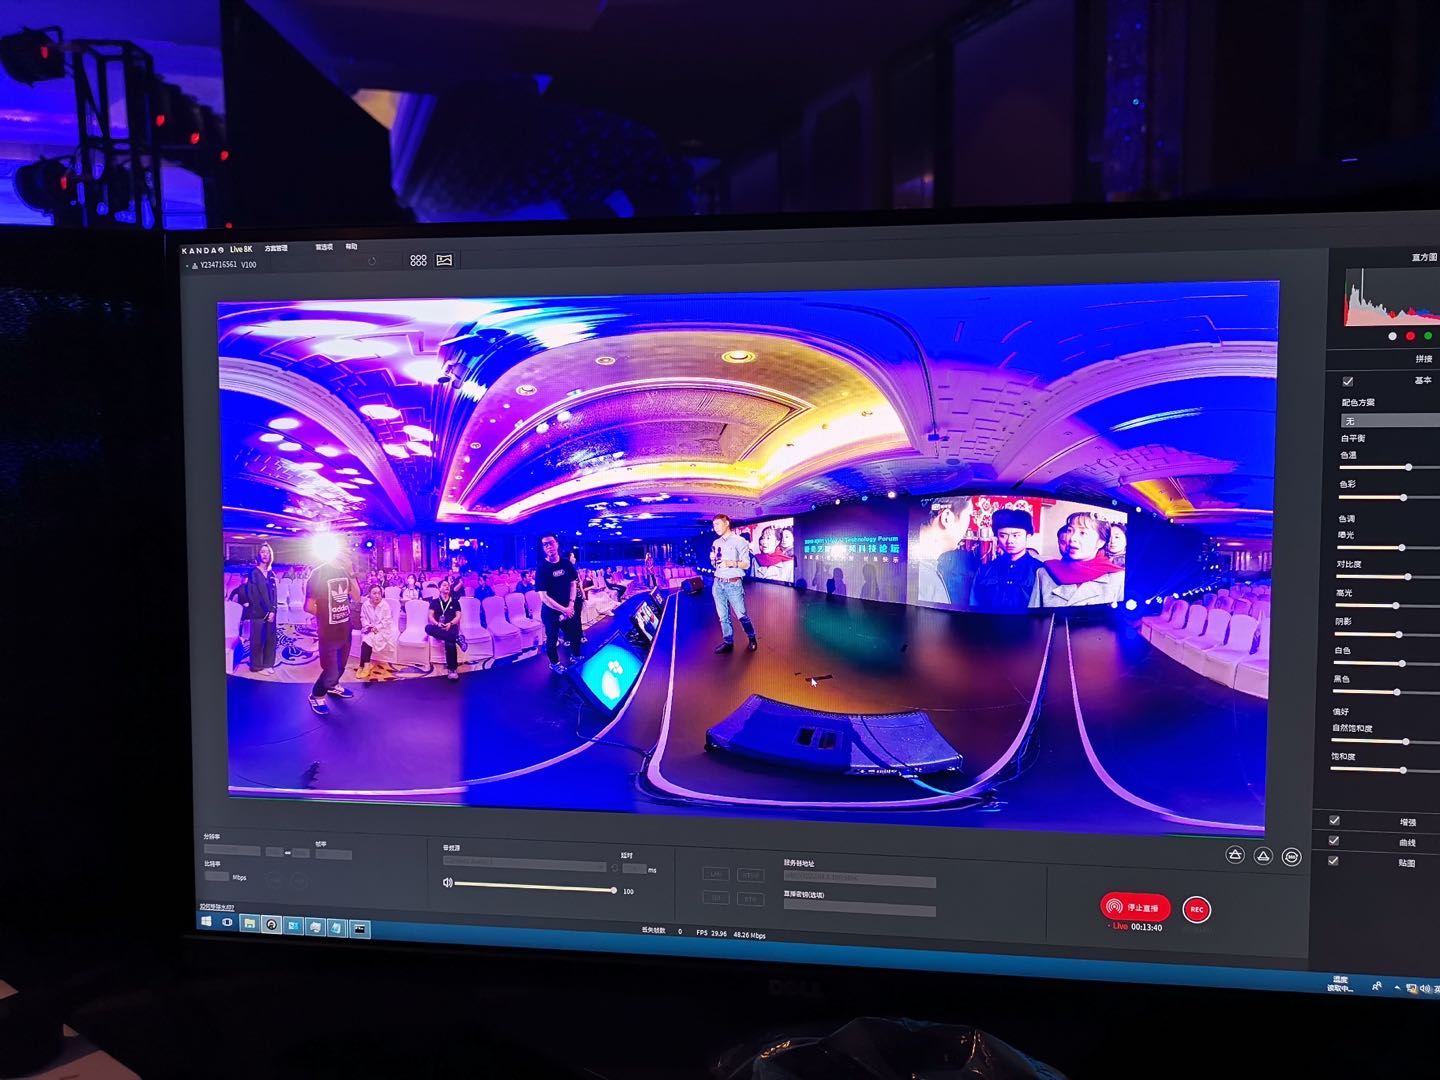Toggle the 贴图 checkbox
The height and width of the screenshot is (1080, 1440).
coord(1333,860)
